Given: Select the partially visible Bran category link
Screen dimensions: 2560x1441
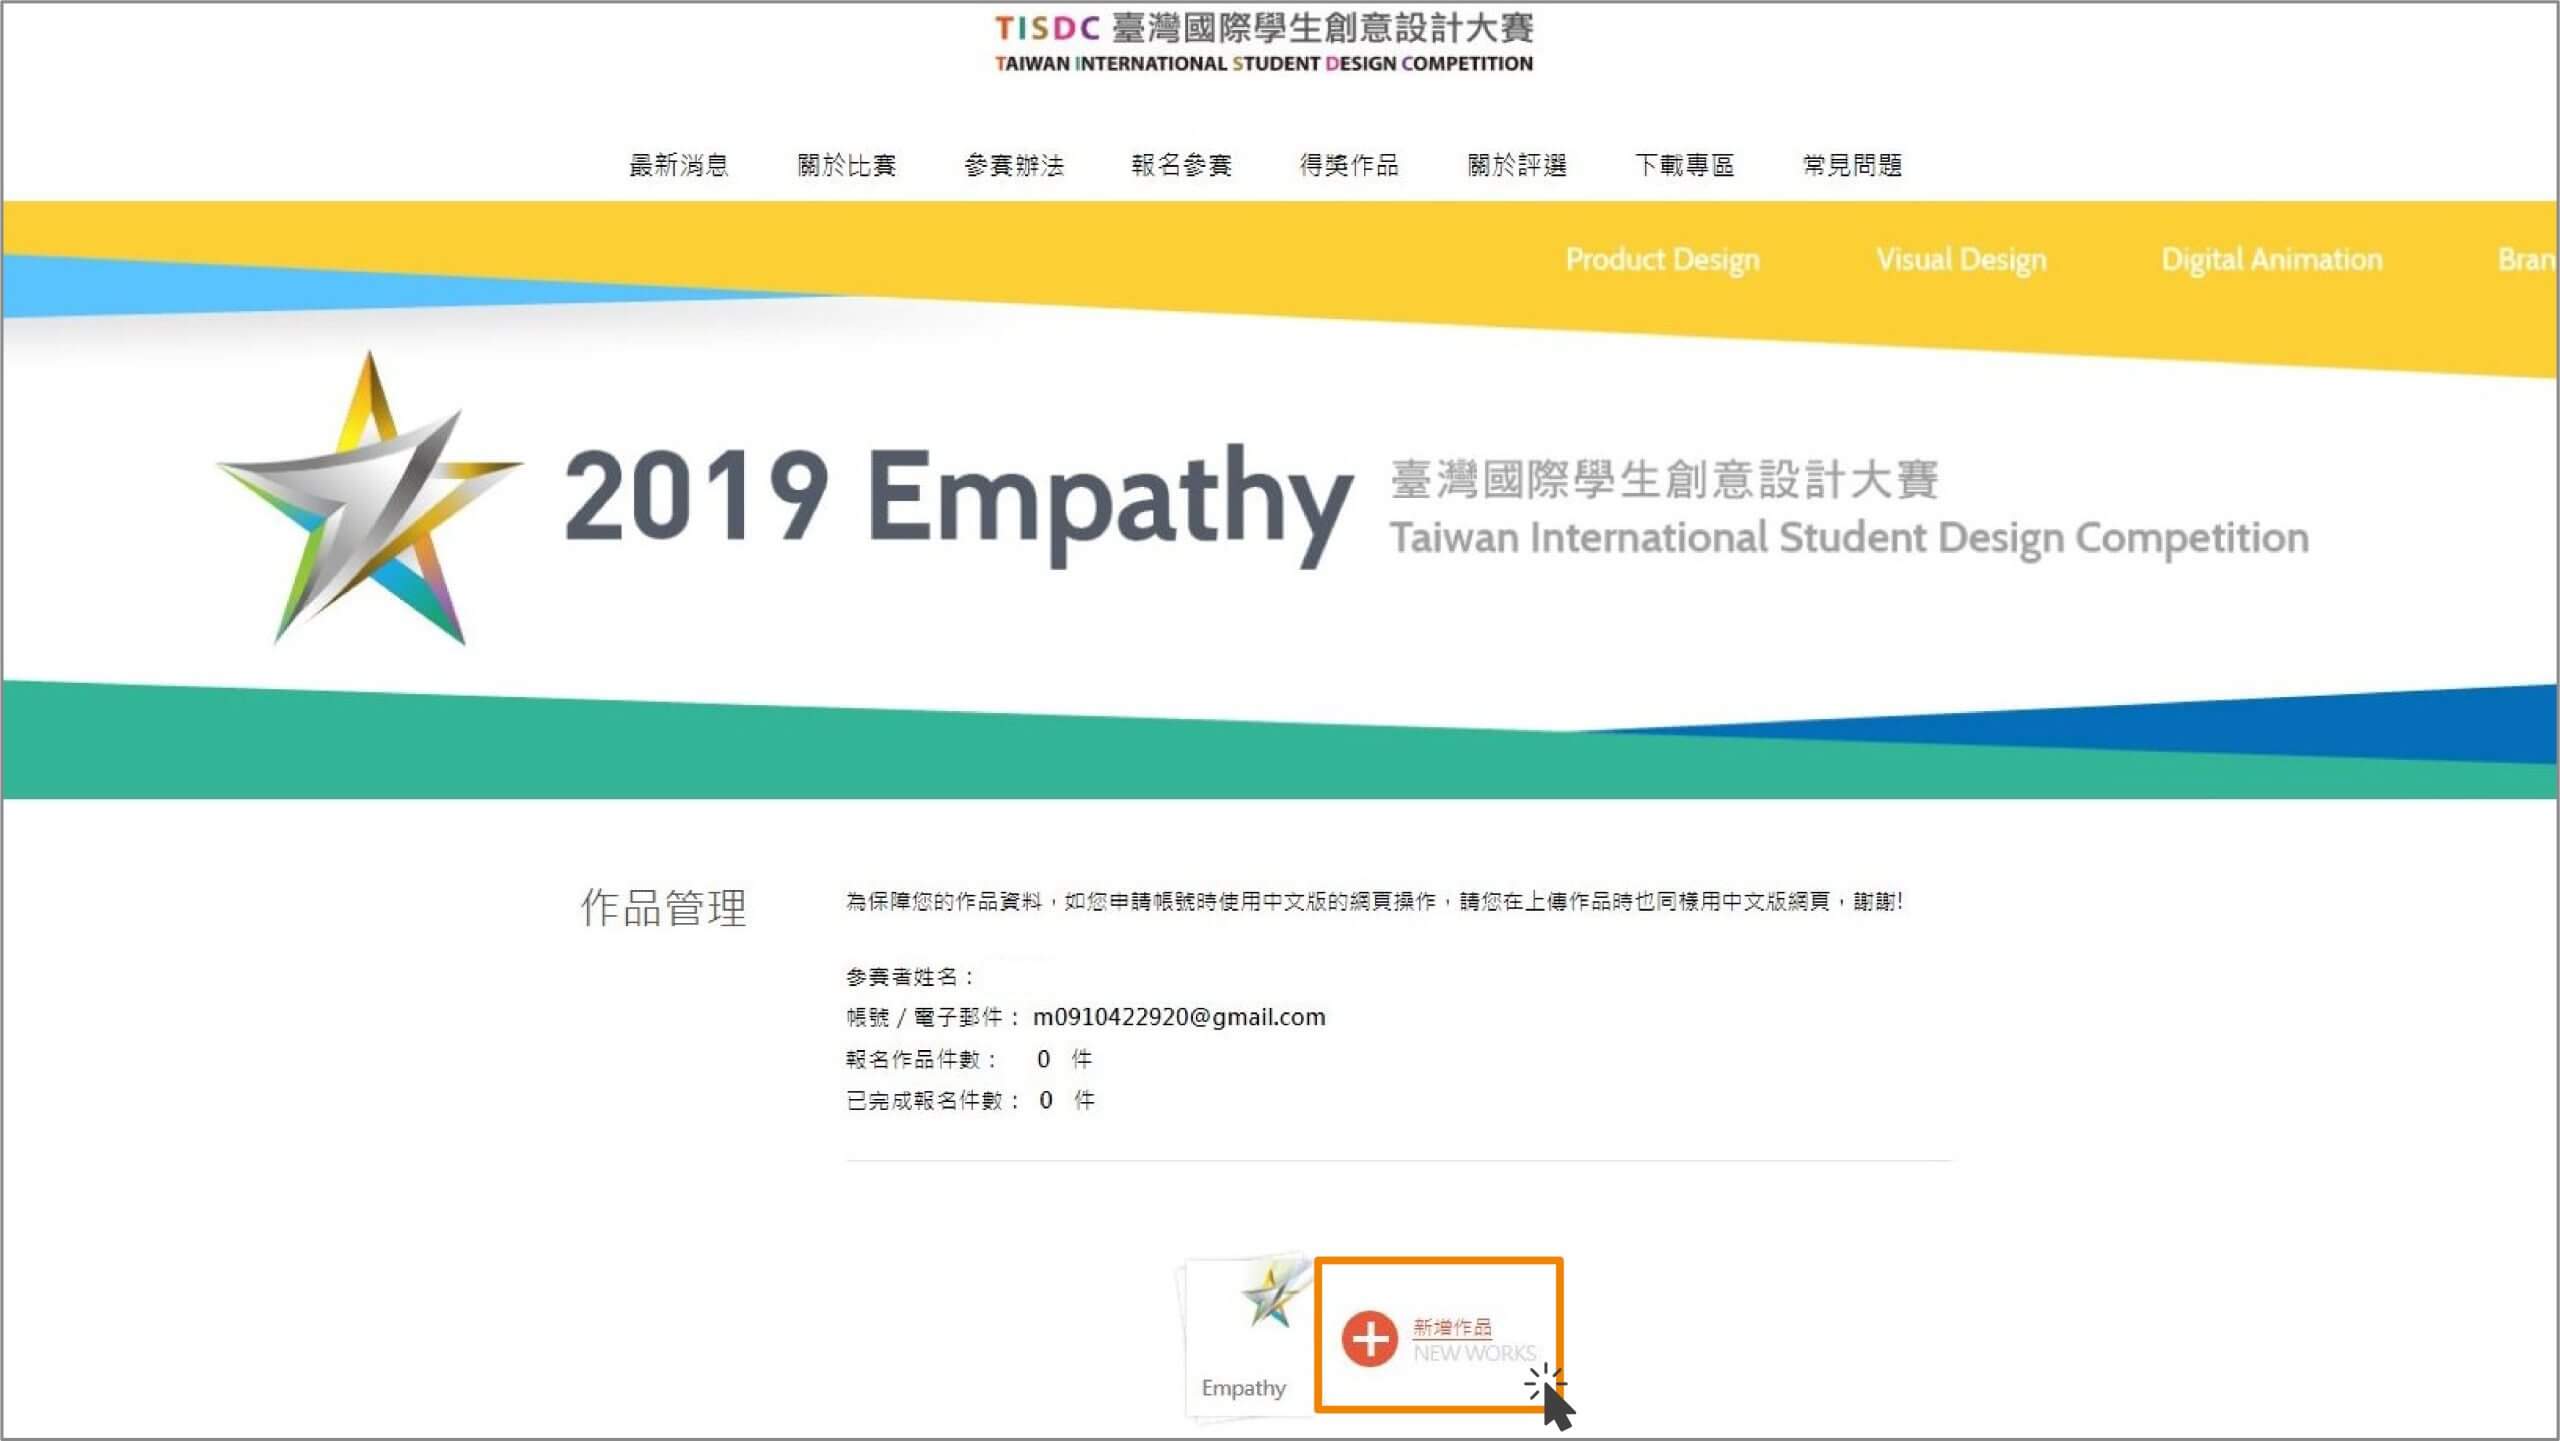Looking at the screenshot, I should click(2526, 260).
